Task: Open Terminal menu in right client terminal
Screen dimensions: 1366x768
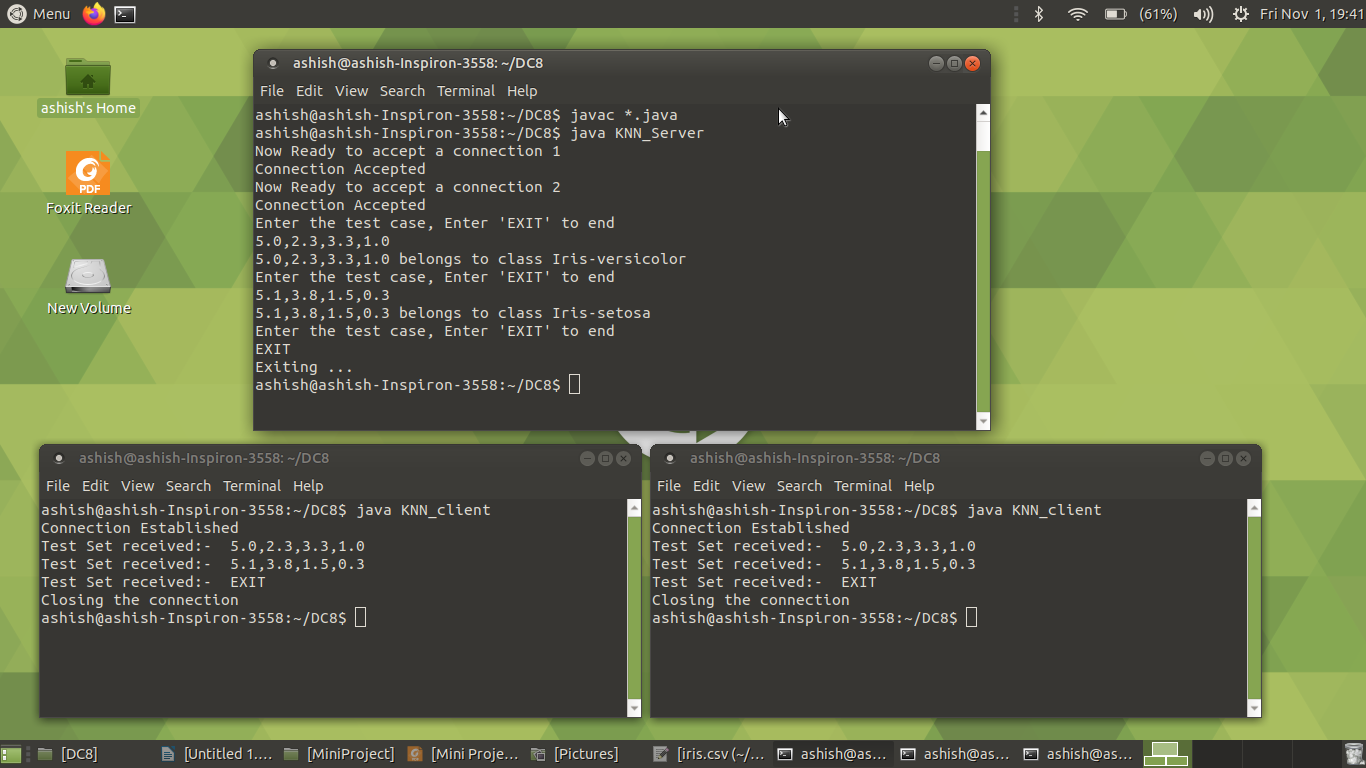Action: (863, 486)
